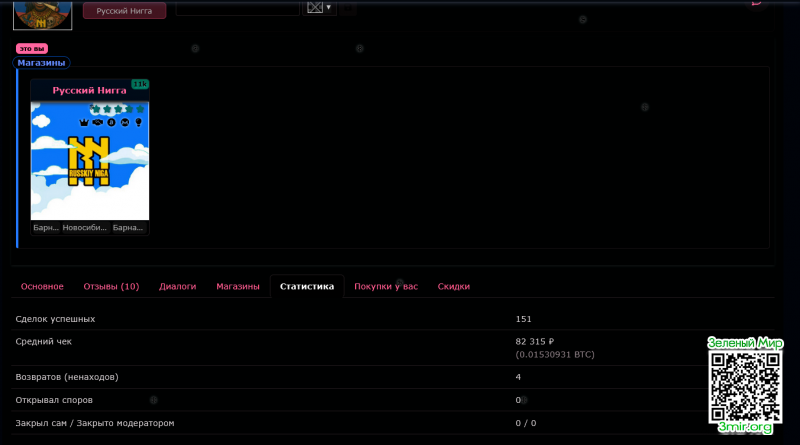The width and height of the screenshot is (800, 445).
Task: Open the Отзывы (10) tab
Action: [x=111, y=286]
